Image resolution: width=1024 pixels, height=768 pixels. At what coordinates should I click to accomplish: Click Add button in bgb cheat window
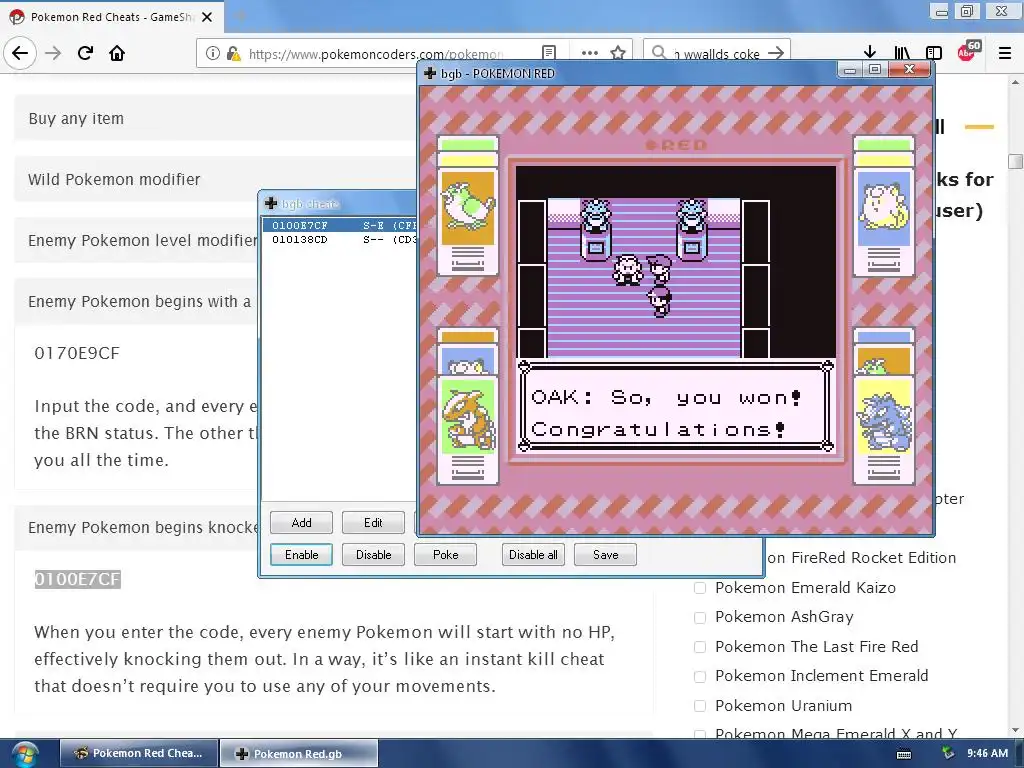tap(301, 522)
